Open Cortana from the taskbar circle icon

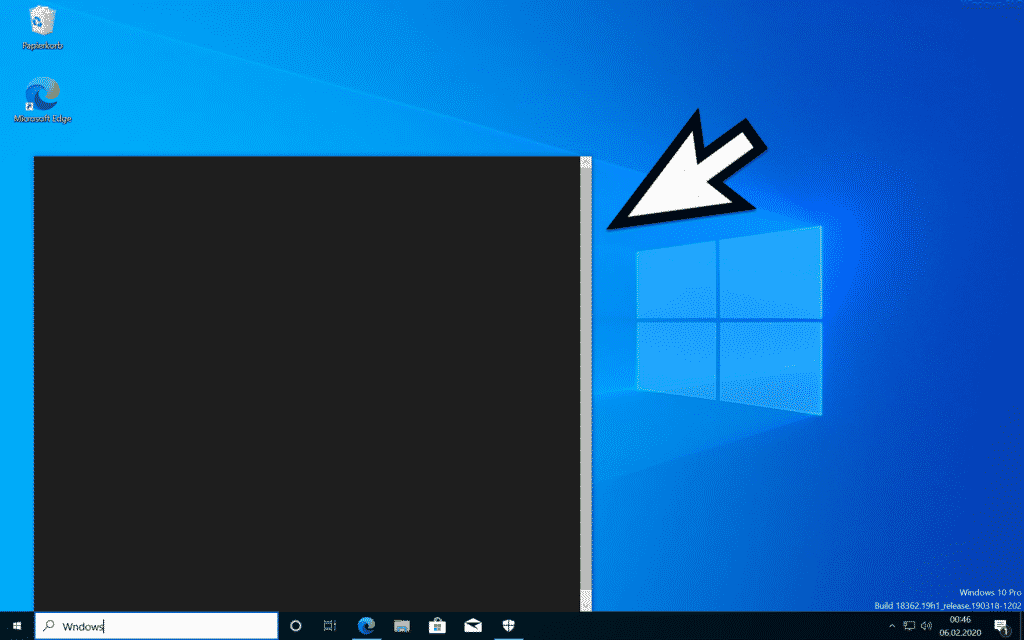coord(295,626)
